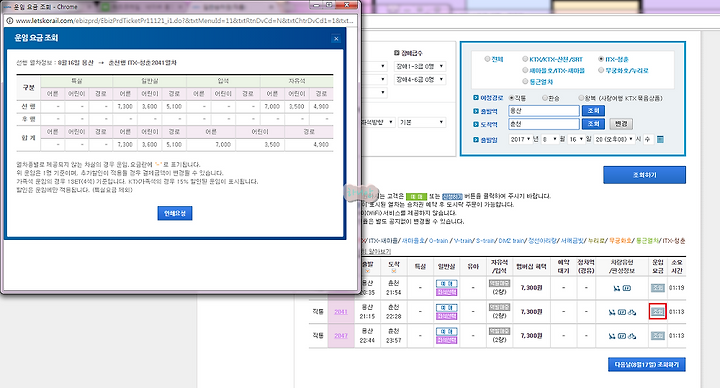
Task: Choose the 직통 journey type radio button
Action: [511, 98]
